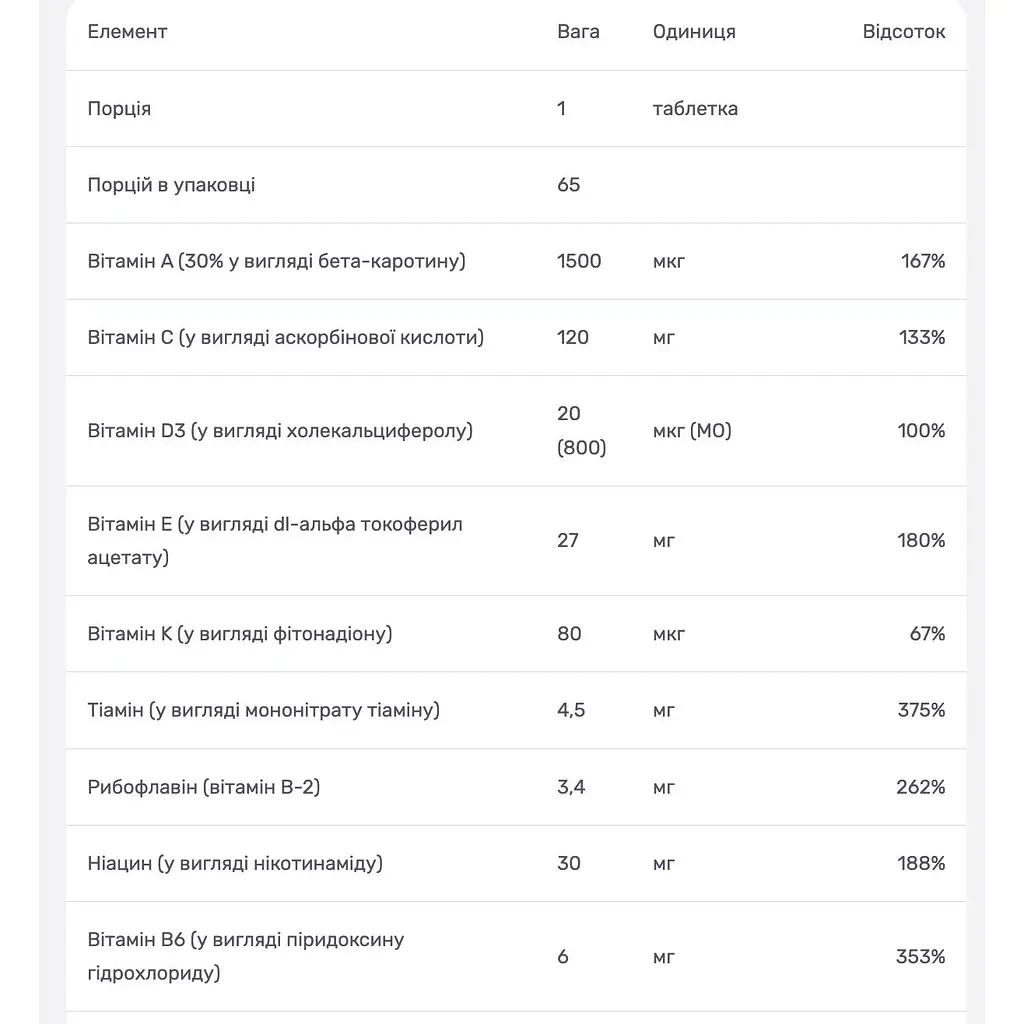This screenshot has height=1024, width=1024.
Task: Select the Порція row label
Action: [119, 108]
